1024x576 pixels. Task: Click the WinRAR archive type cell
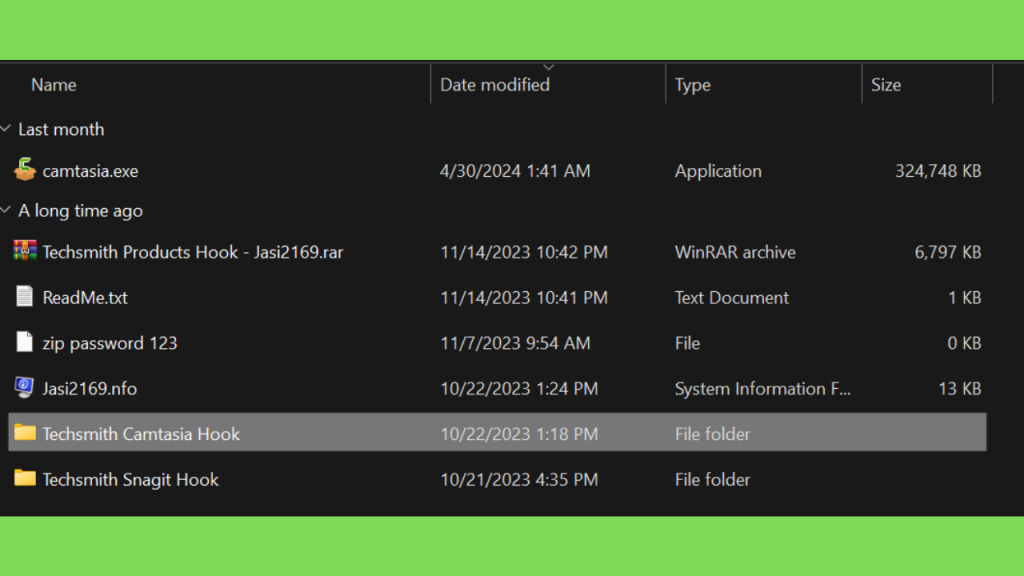point(735,252)
